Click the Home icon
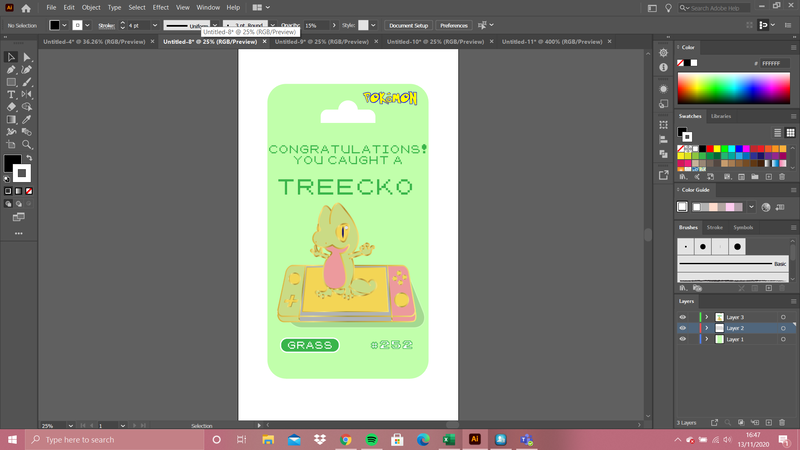The image size is (800, 450). coord(26,8)
